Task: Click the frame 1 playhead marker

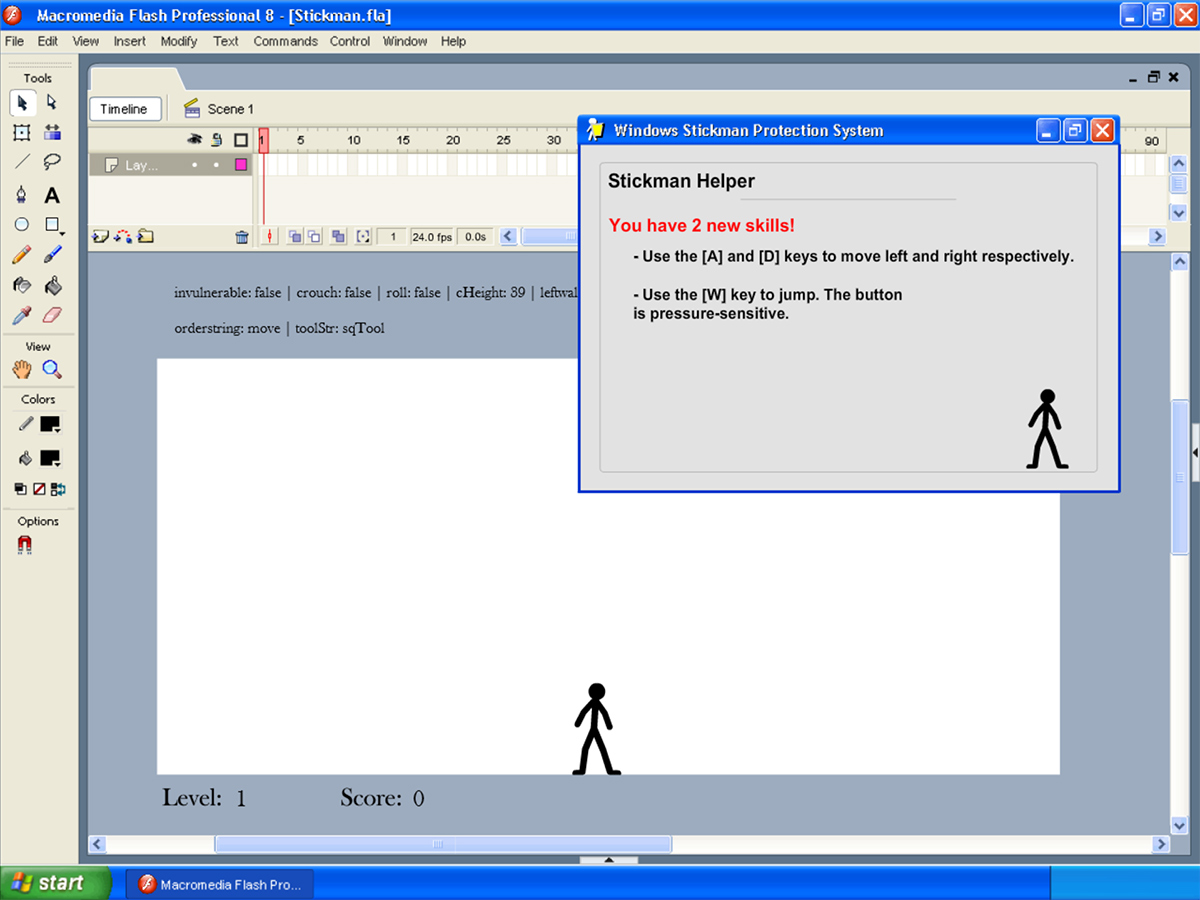Action: point(263,140)
